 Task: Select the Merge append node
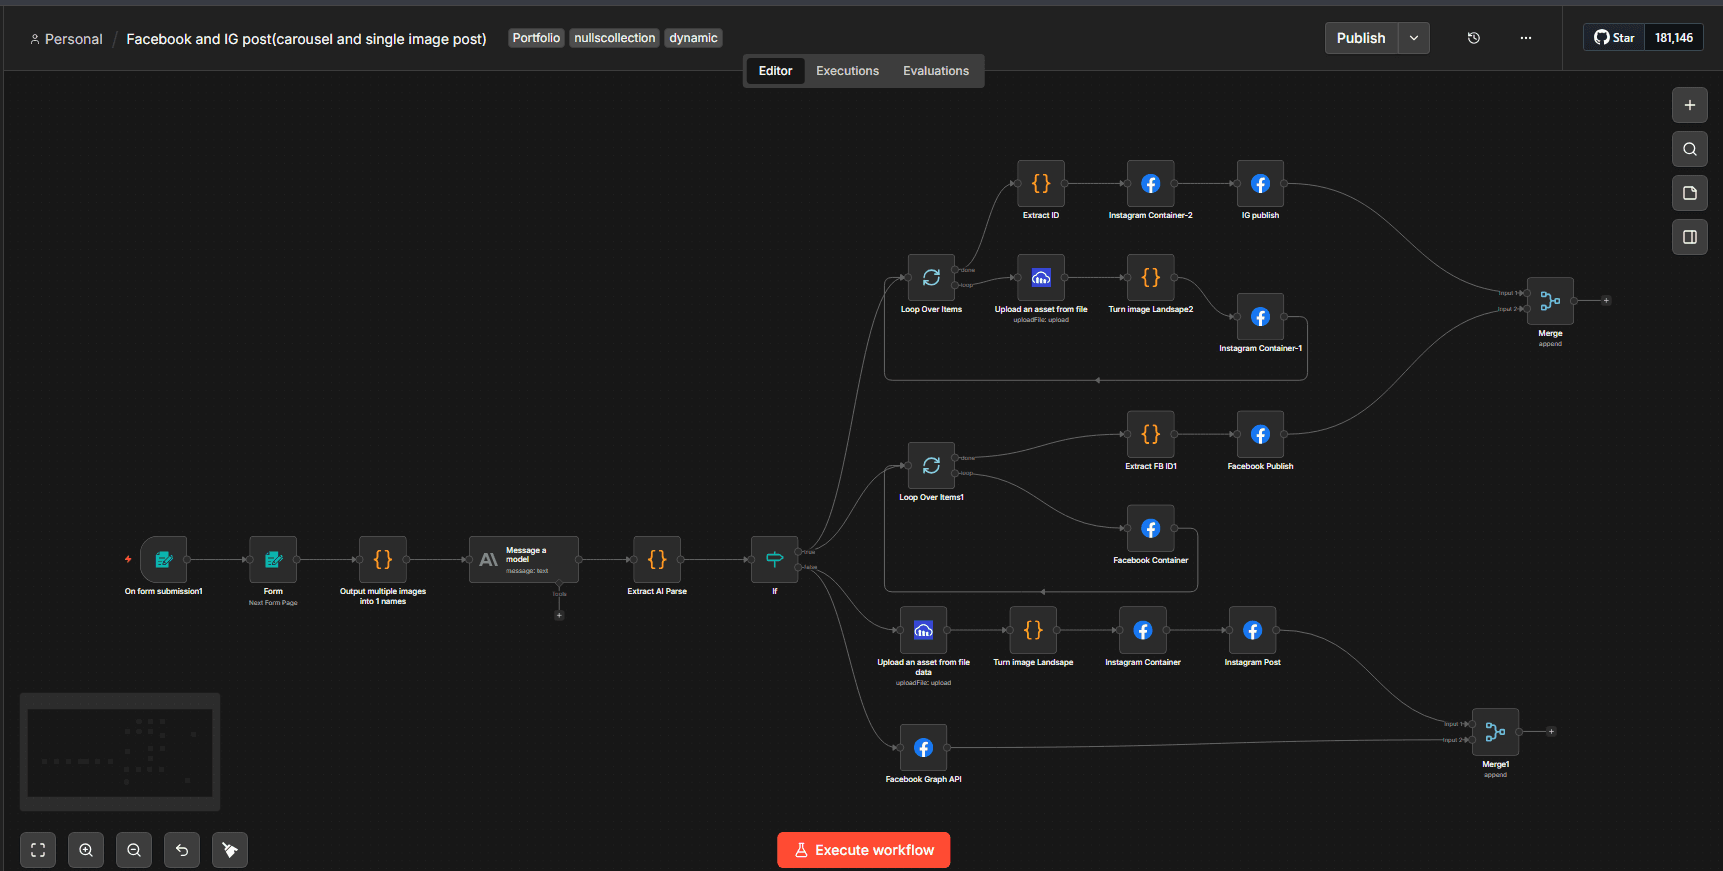pos(1550,301)
